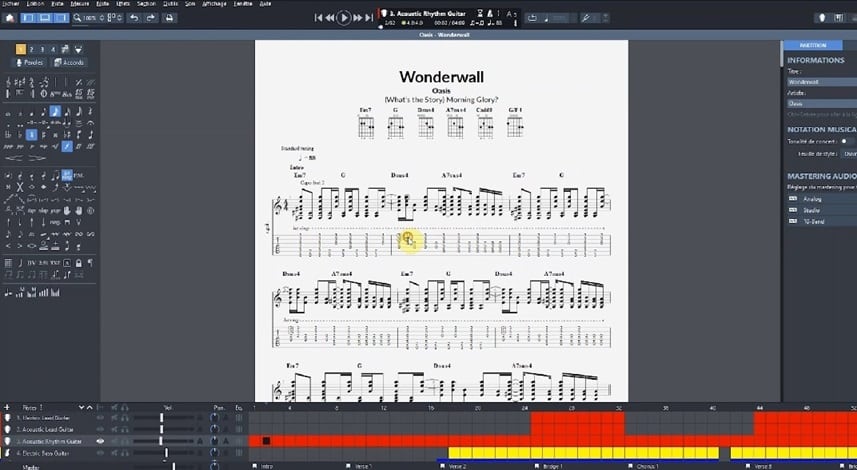Enable the loop playback icon
Image resolution: width=857 pixels, height=470 pixels.
point(532,18)
